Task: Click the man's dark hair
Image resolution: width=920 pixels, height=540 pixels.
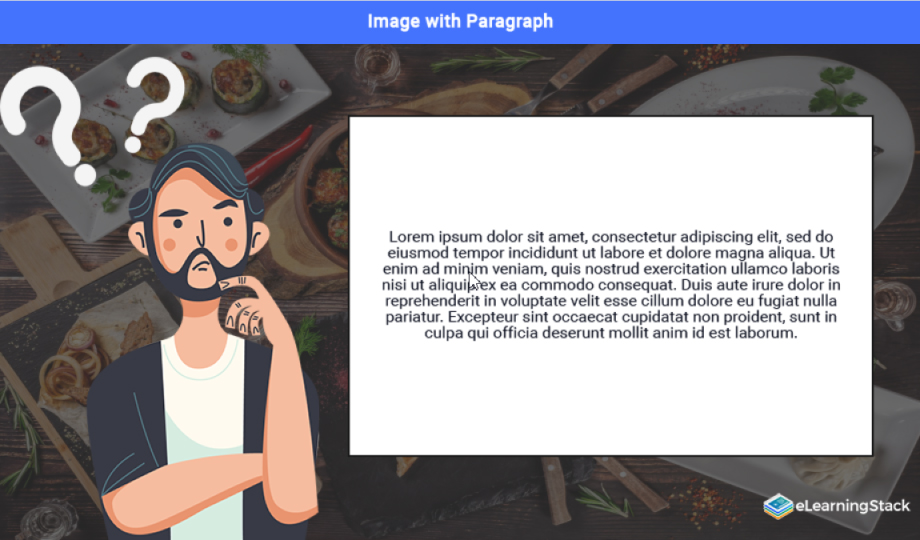Action: pyautogui.click(x=197, y=176)
